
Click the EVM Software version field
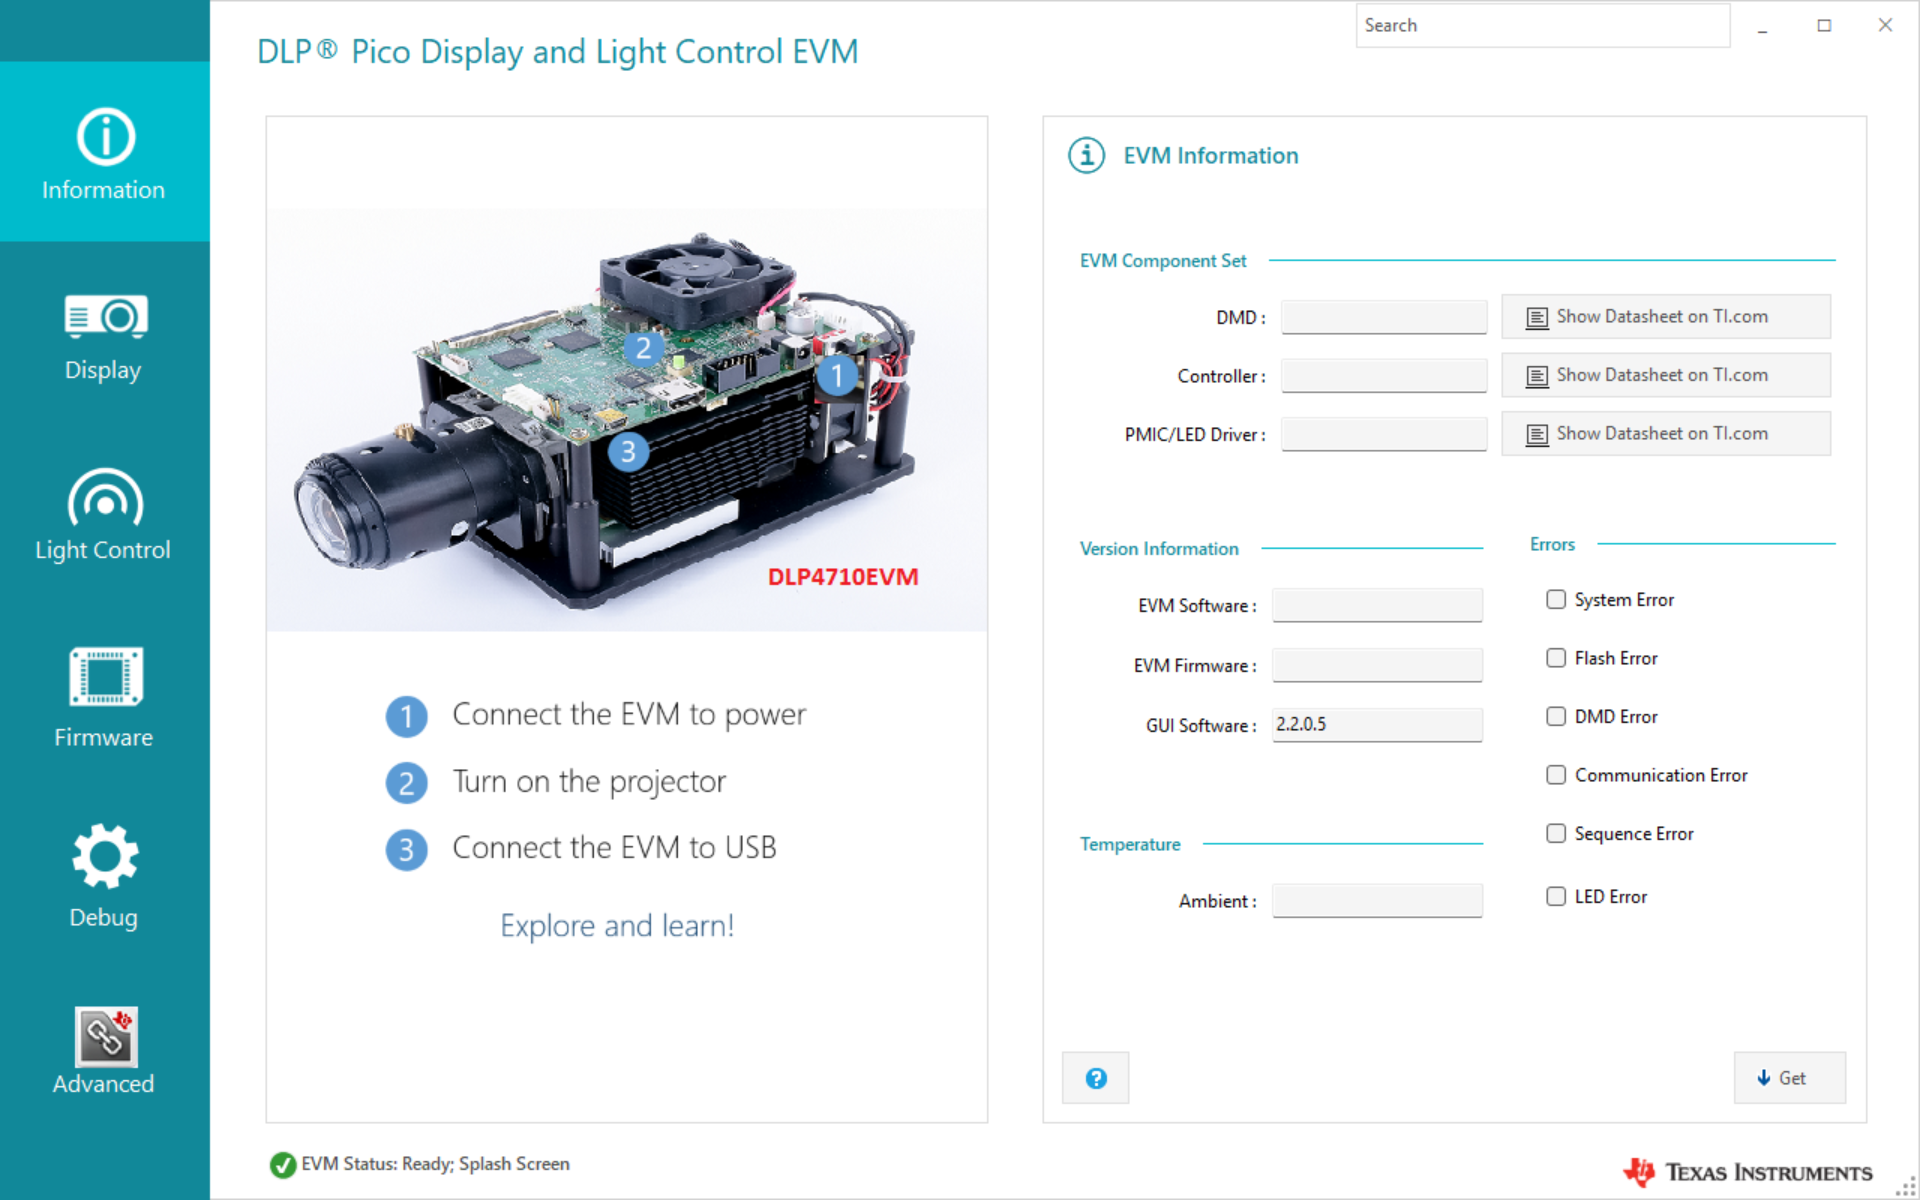point(1377,605)
